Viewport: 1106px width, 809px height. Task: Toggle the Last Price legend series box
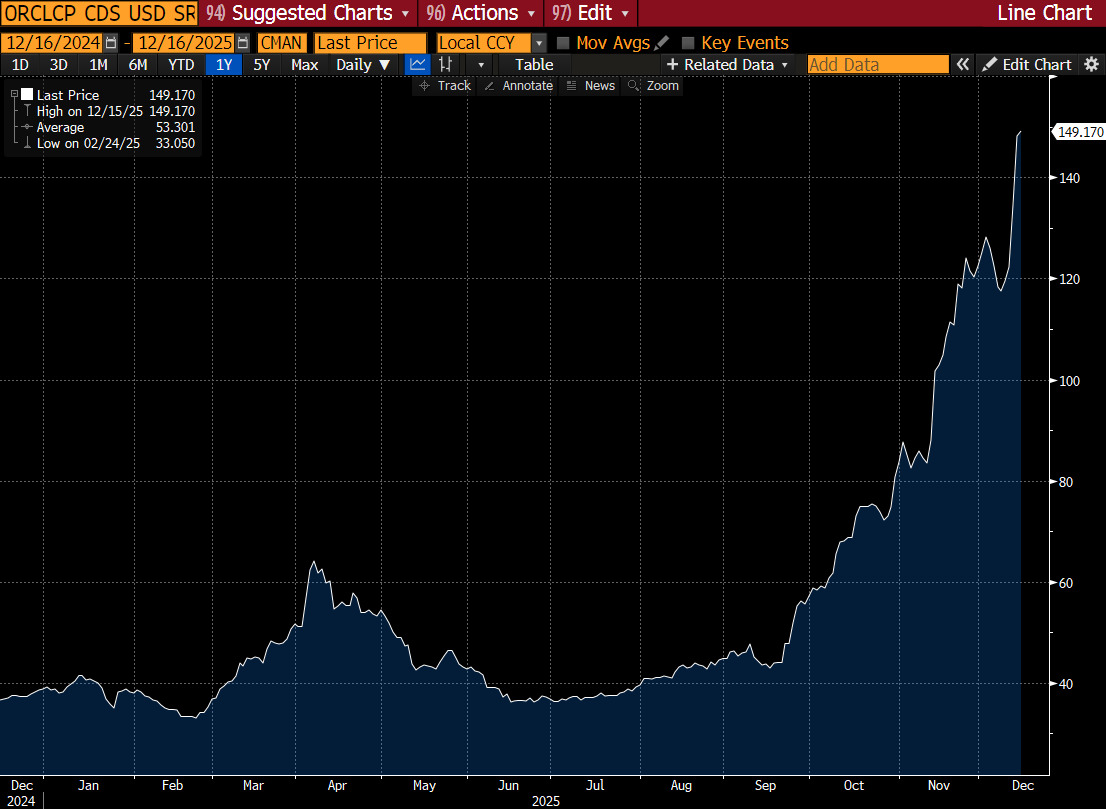(x=27, y=95)
